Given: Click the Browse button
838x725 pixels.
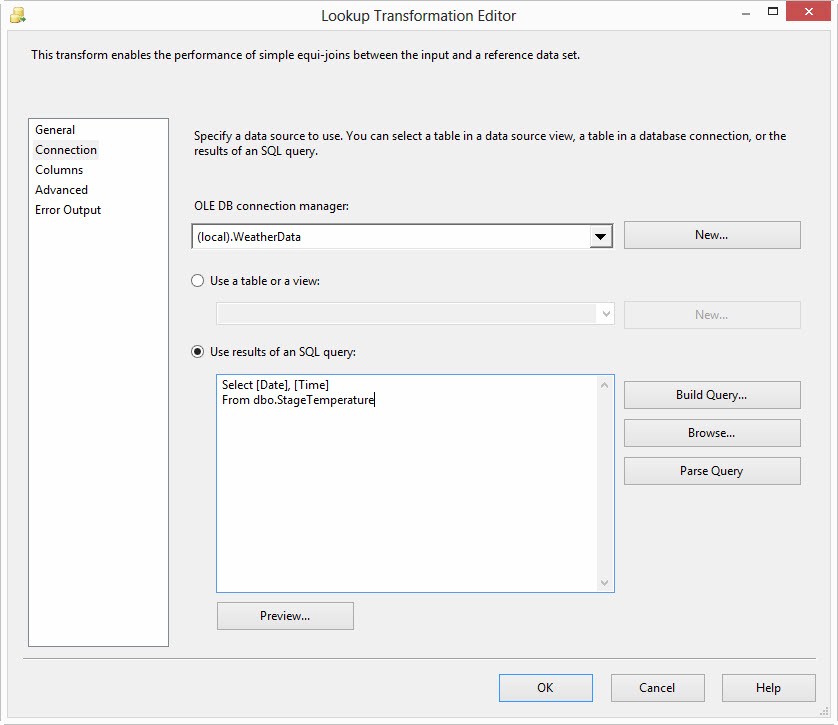Looking at the screenshot, I should (711, 433).
